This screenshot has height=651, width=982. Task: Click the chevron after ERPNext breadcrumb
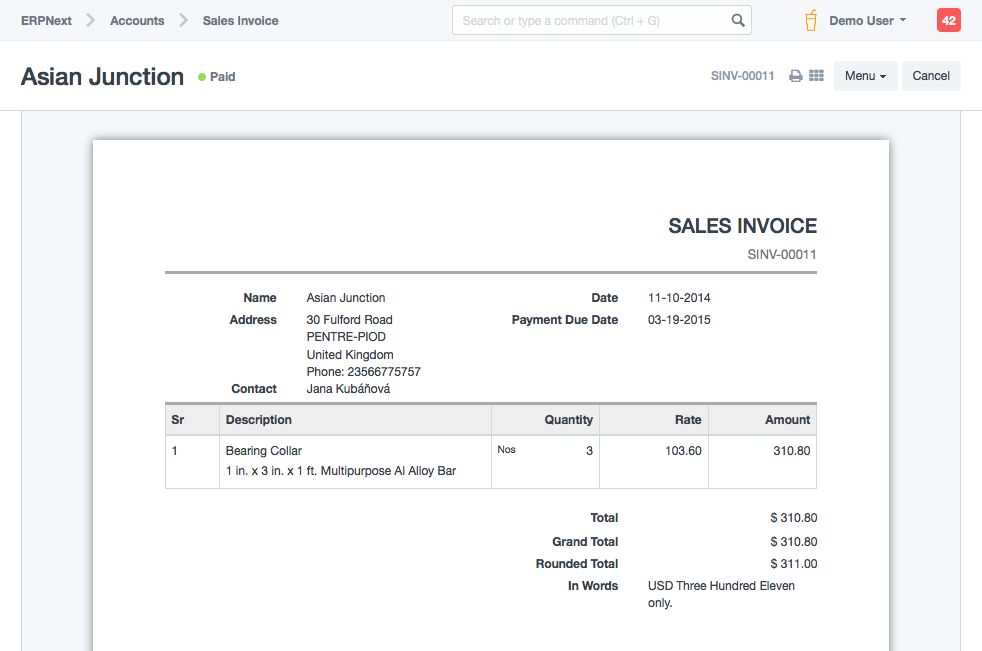click(x=90, y=20)
